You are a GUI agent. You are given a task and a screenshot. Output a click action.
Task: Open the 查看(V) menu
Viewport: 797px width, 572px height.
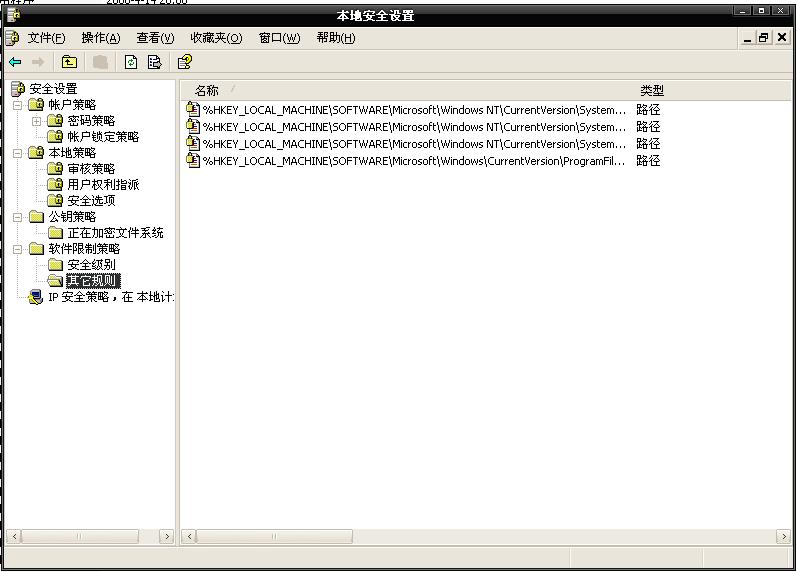[155, 38]
